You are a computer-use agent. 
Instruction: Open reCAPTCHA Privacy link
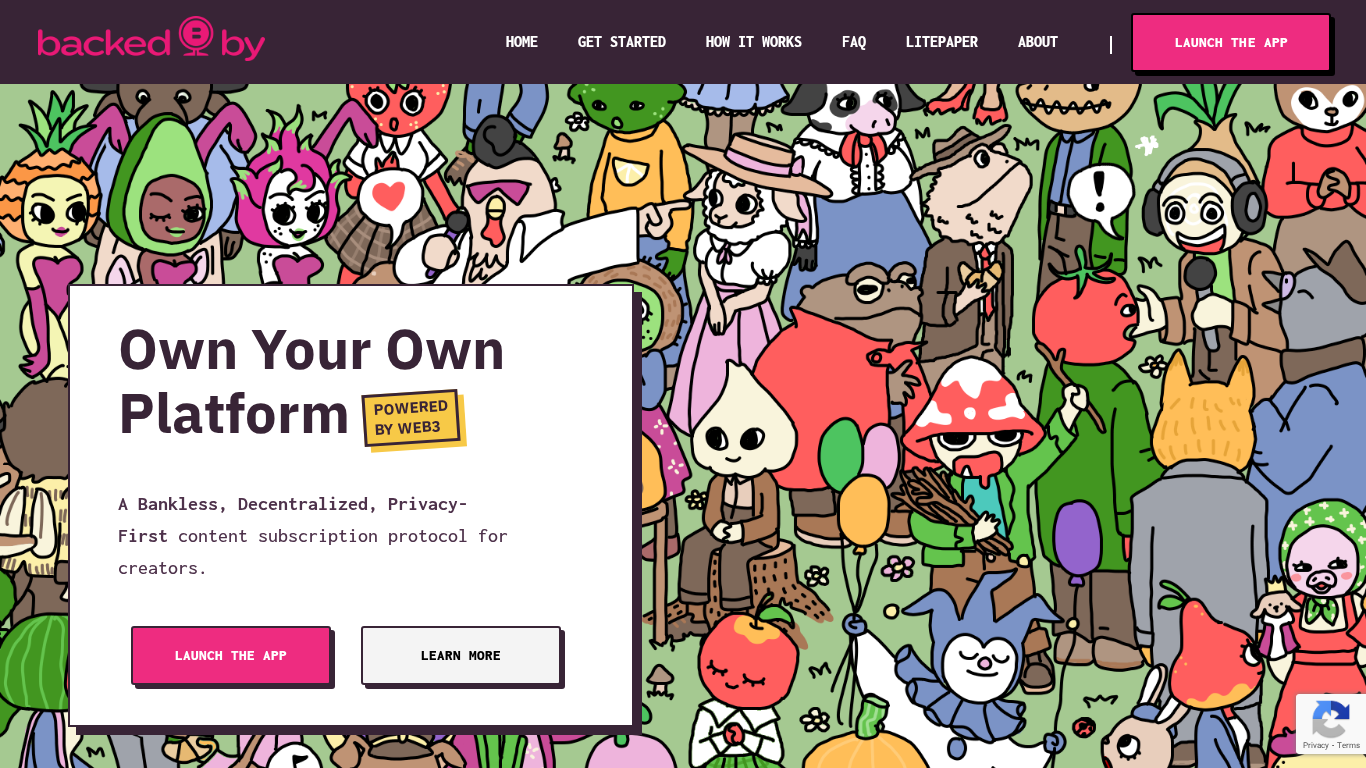(1316, 745)
